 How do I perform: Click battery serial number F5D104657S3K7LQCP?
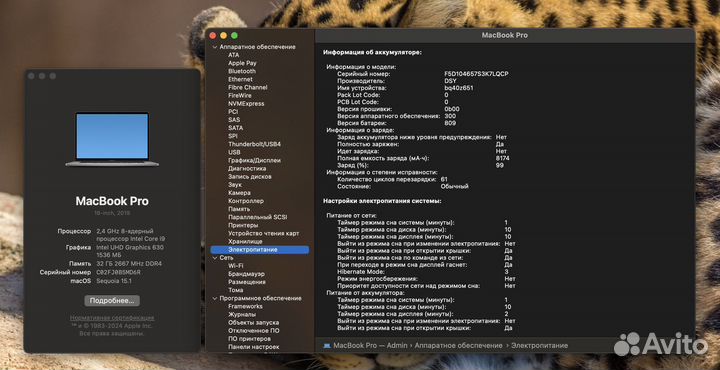click(476, 74)
